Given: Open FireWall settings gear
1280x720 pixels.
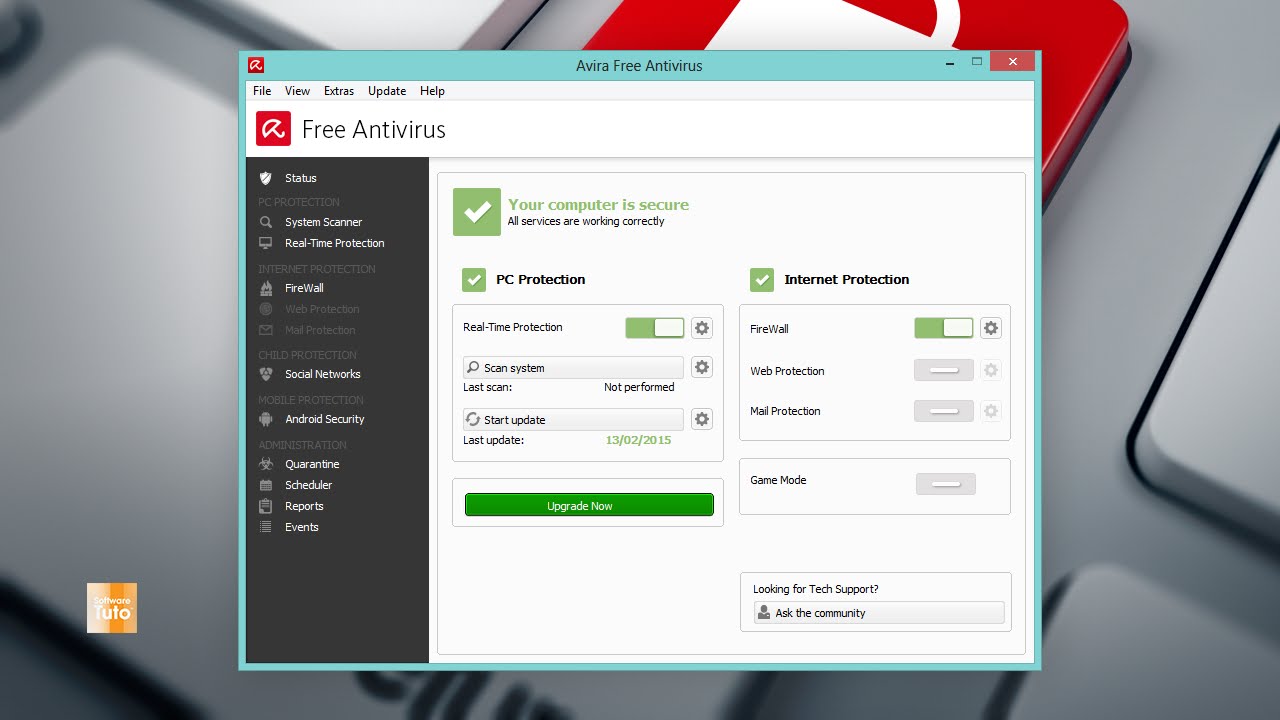Looking at the screenshot, I should pyautogui.click(x=991, y=328).
